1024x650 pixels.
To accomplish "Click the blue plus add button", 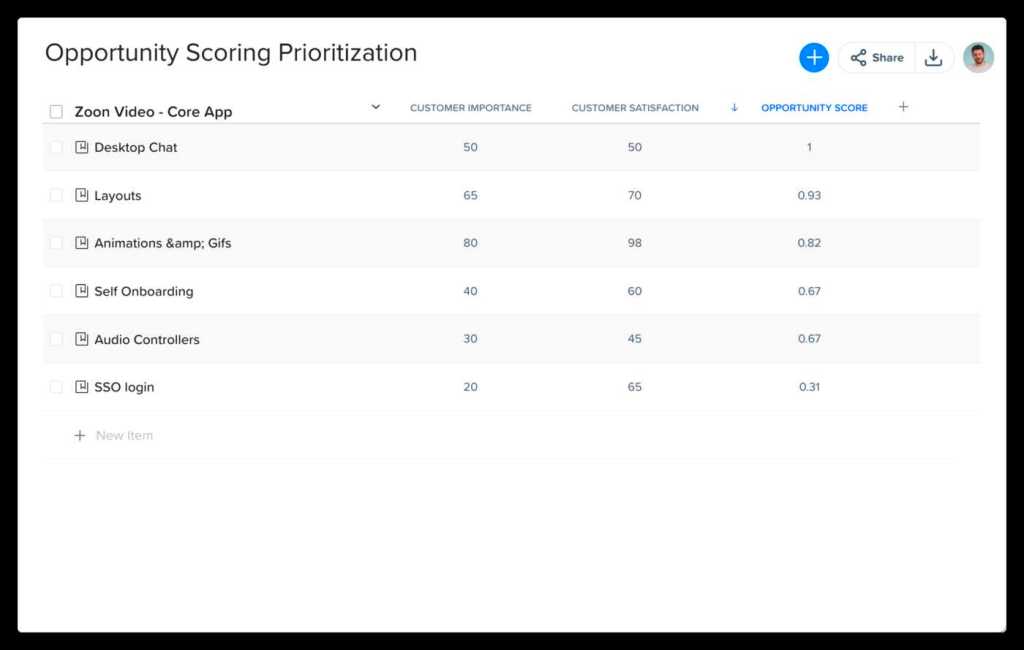I will [814, 57].
